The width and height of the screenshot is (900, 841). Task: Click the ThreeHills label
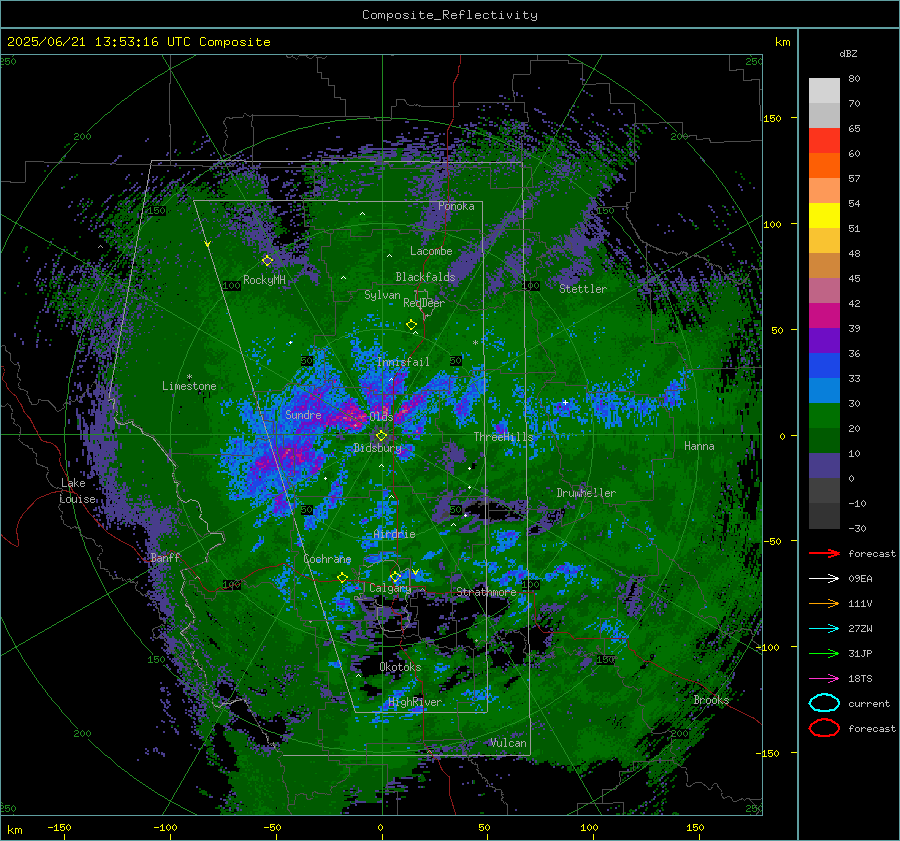point(503,437)
